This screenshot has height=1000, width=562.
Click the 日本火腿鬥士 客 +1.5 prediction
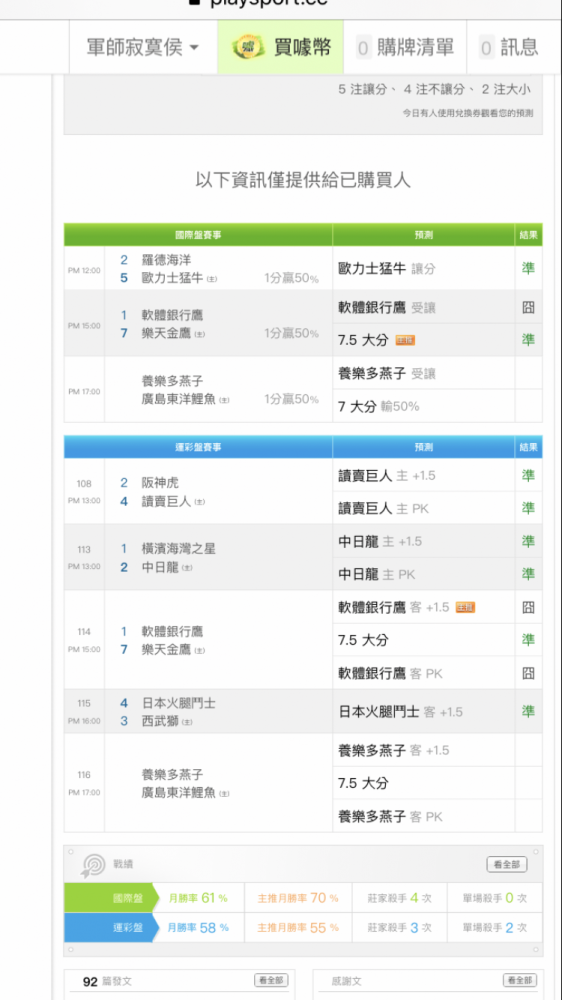pos(401,712)
